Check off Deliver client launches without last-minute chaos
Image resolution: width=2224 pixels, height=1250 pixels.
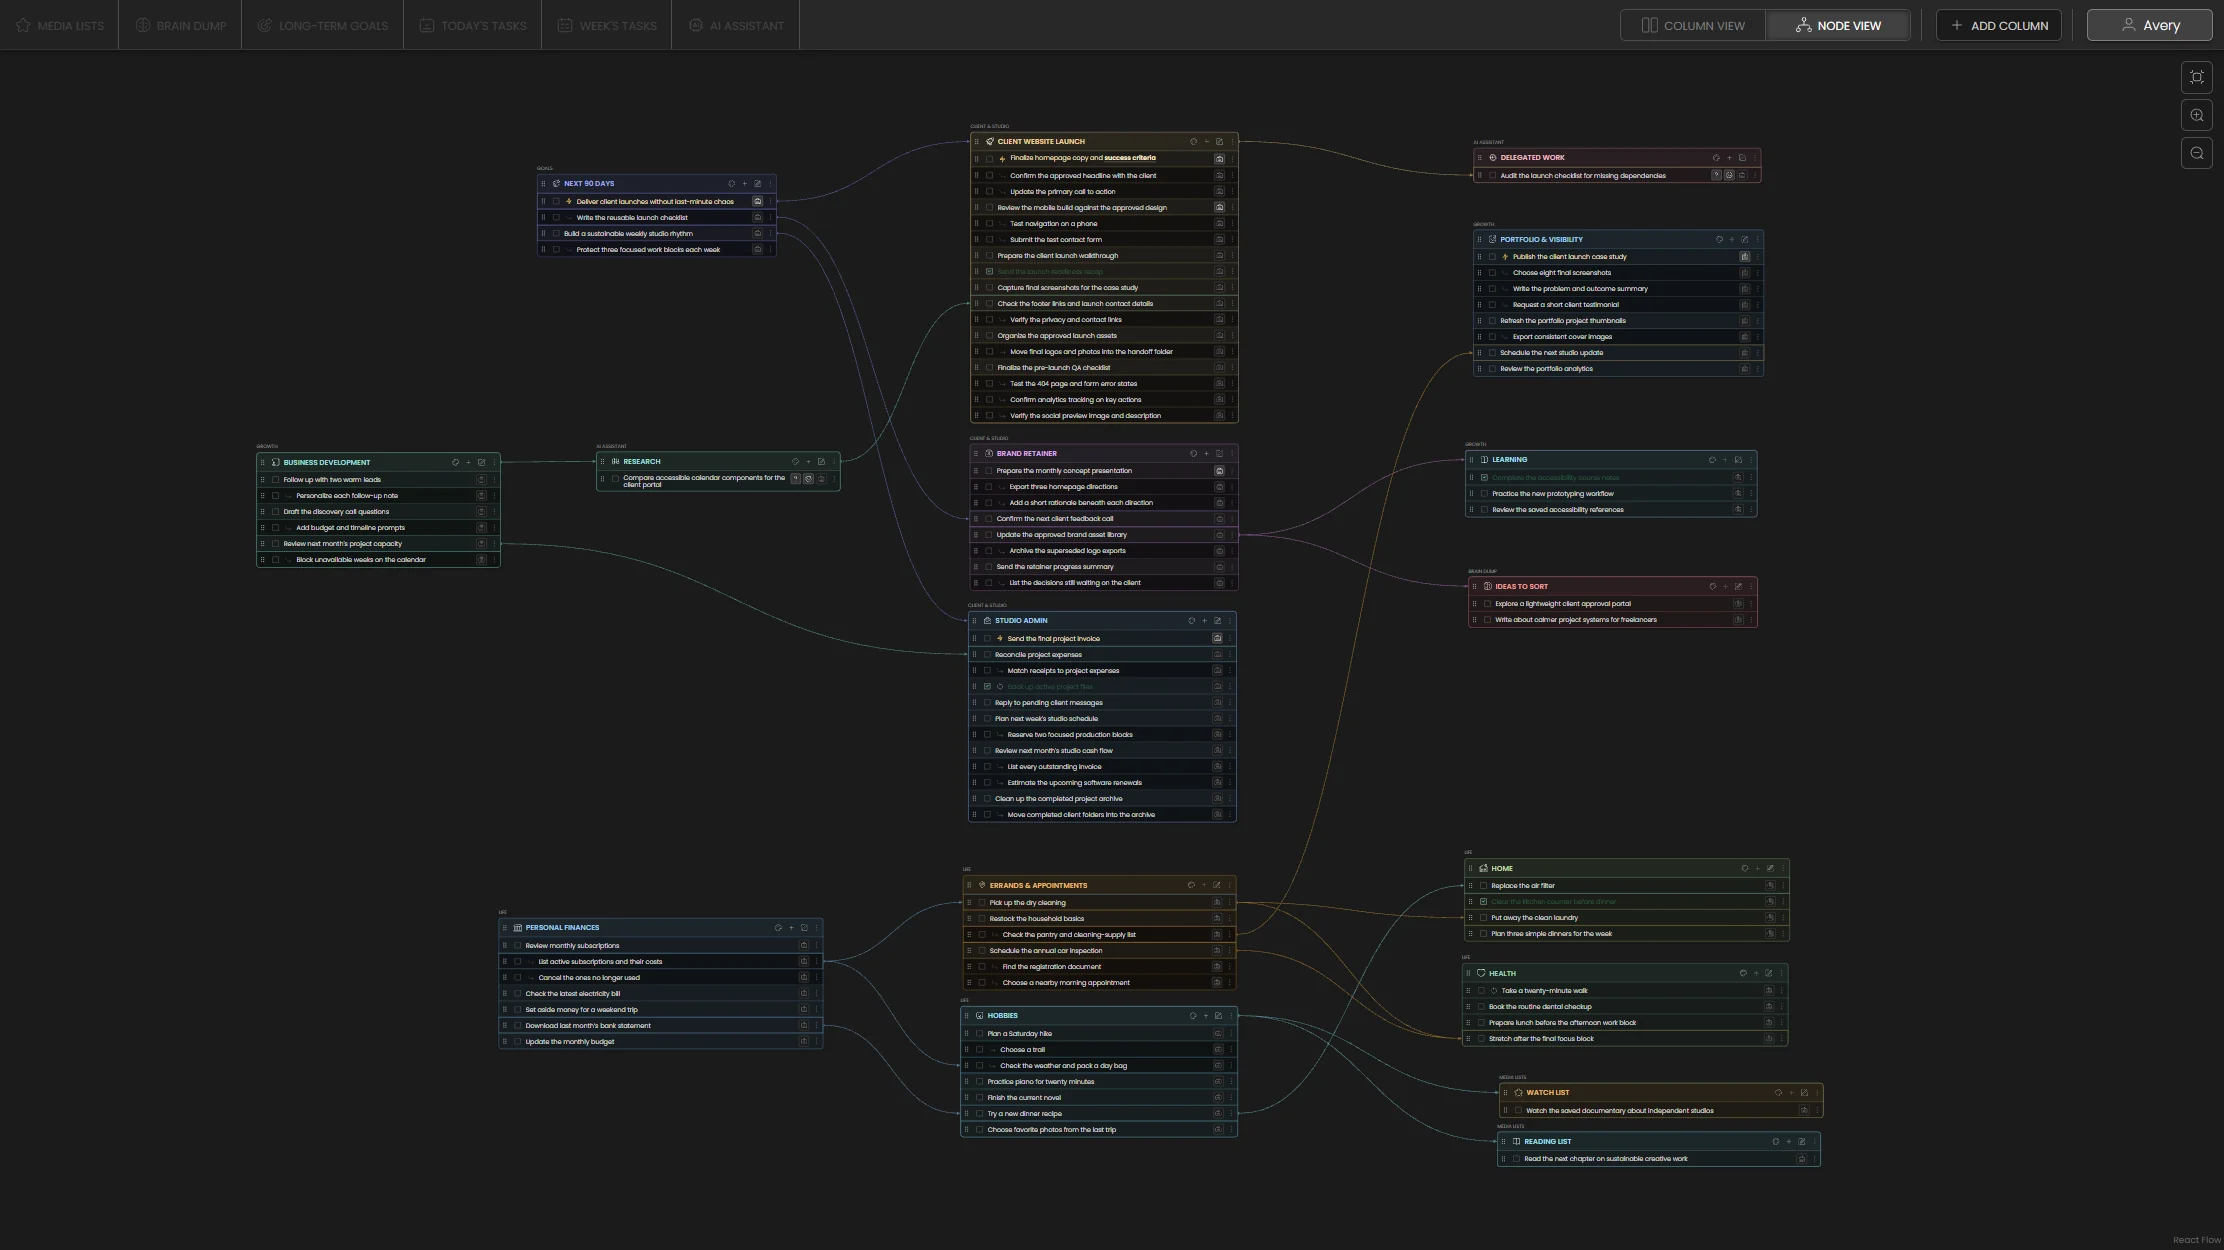[557, 202]
